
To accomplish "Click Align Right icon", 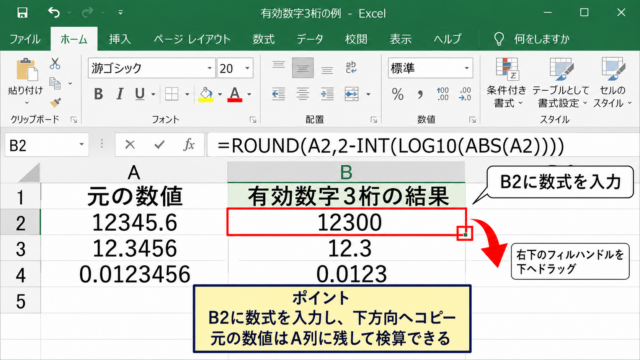I will 327,94.
